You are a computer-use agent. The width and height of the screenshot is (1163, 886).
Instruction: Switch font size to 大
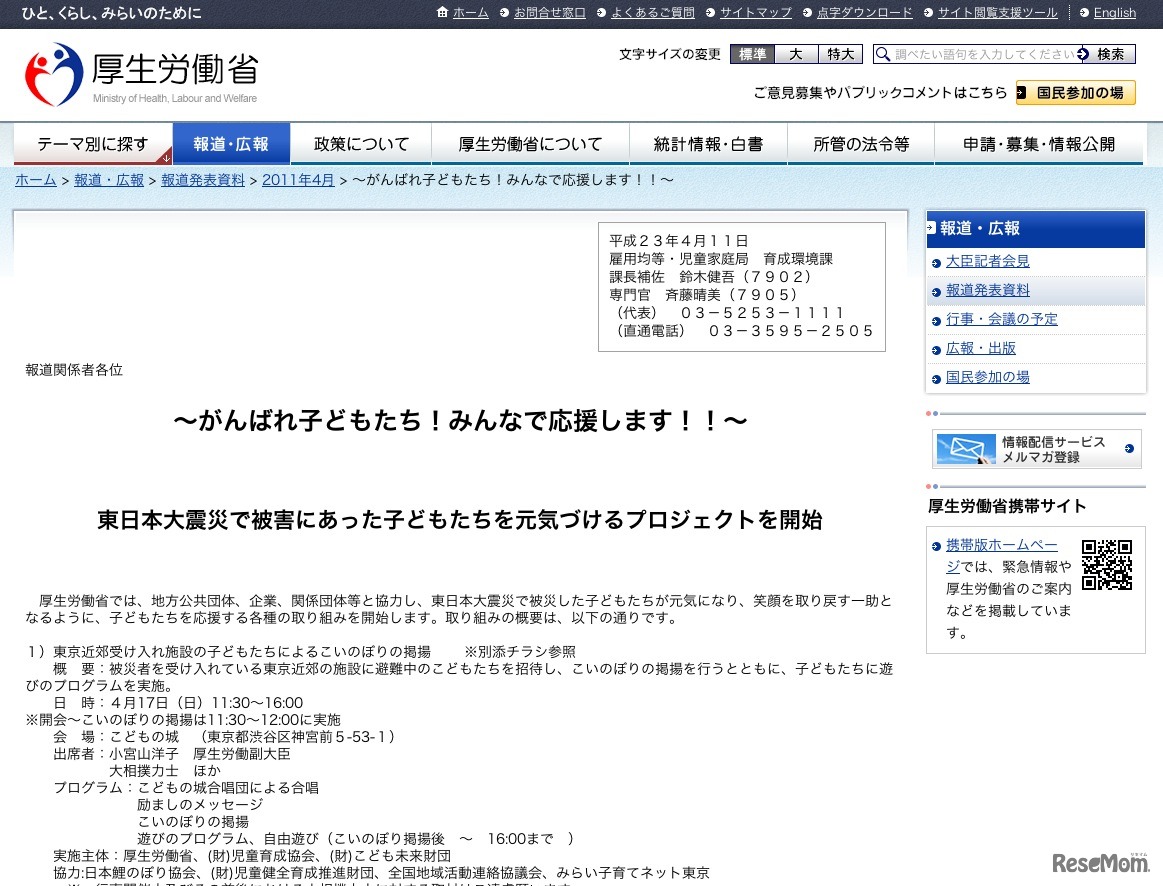click(x=796, y=54)
